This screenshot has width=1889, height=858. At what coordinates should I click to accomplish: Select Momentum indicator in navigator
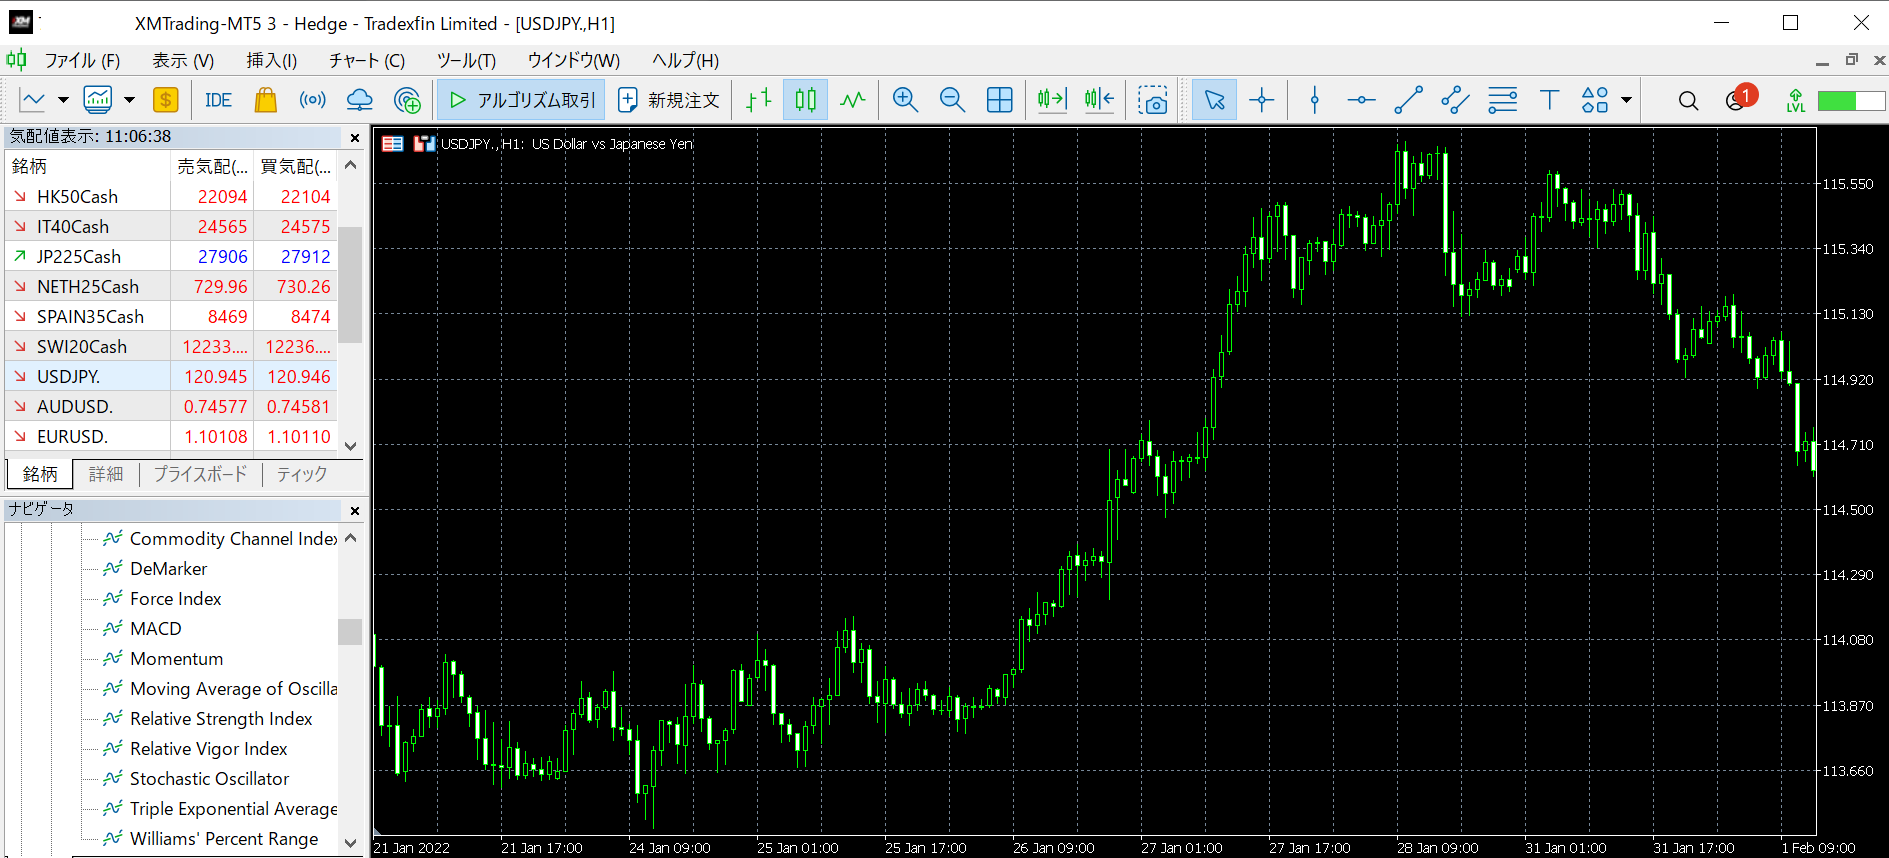176,659
